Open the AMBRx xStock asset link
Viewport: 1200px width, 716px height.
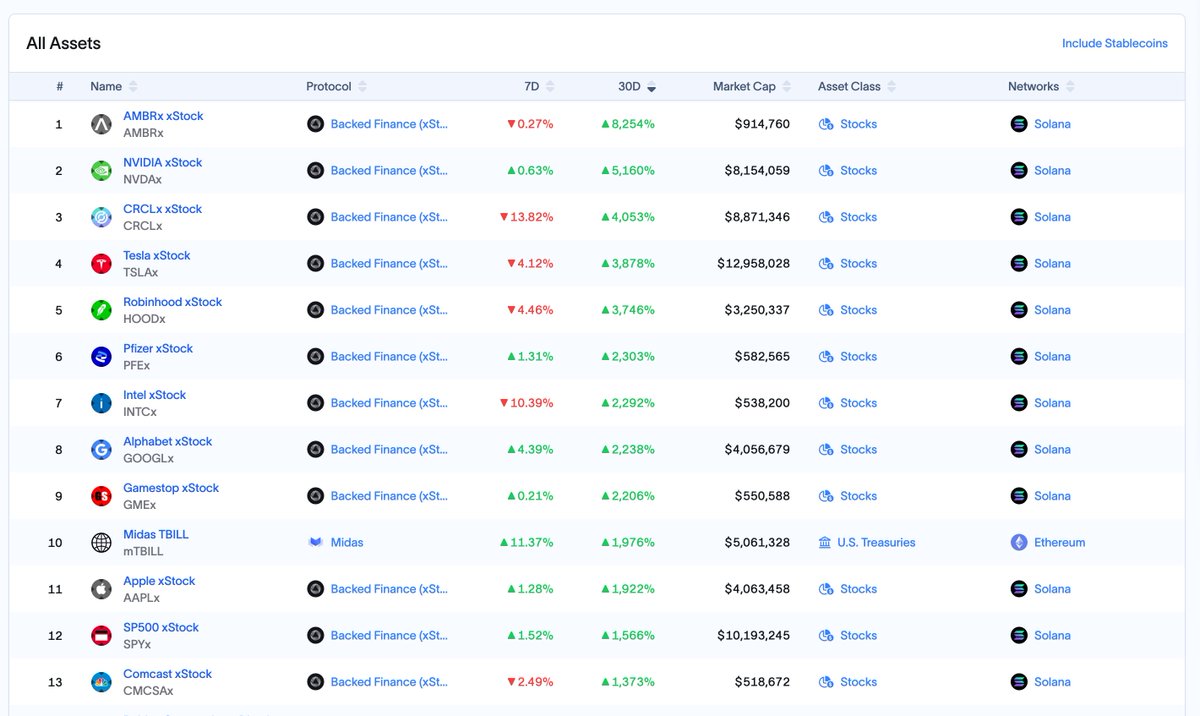(x=163, y=116)
